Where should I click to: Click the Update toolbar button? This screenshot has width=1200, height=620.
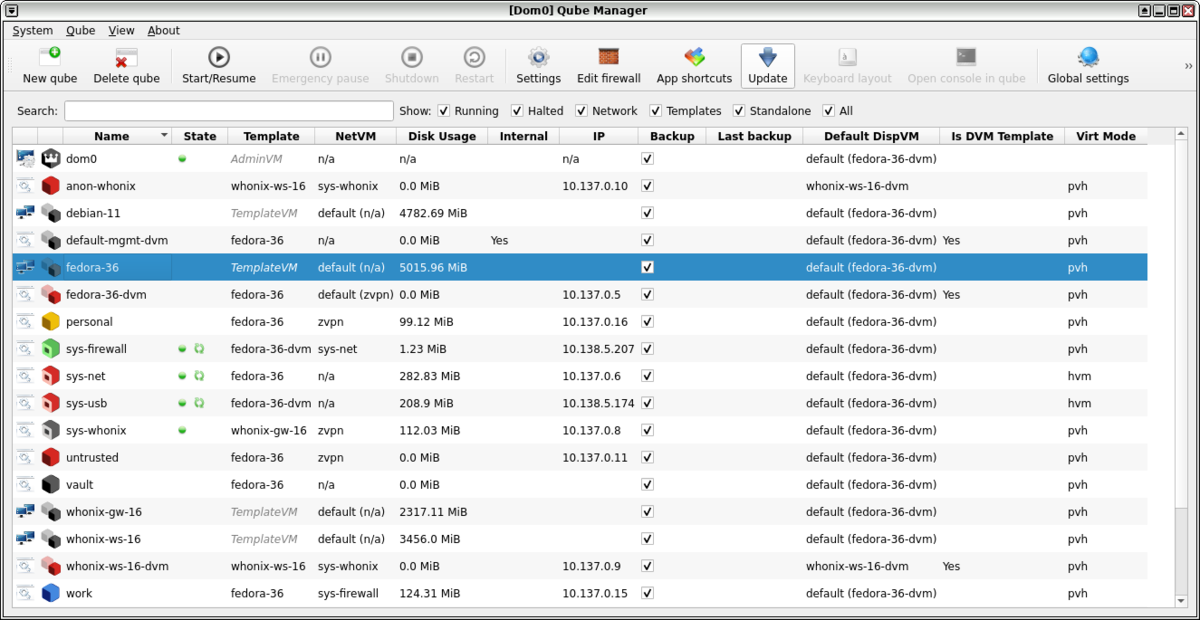point(767,66)
